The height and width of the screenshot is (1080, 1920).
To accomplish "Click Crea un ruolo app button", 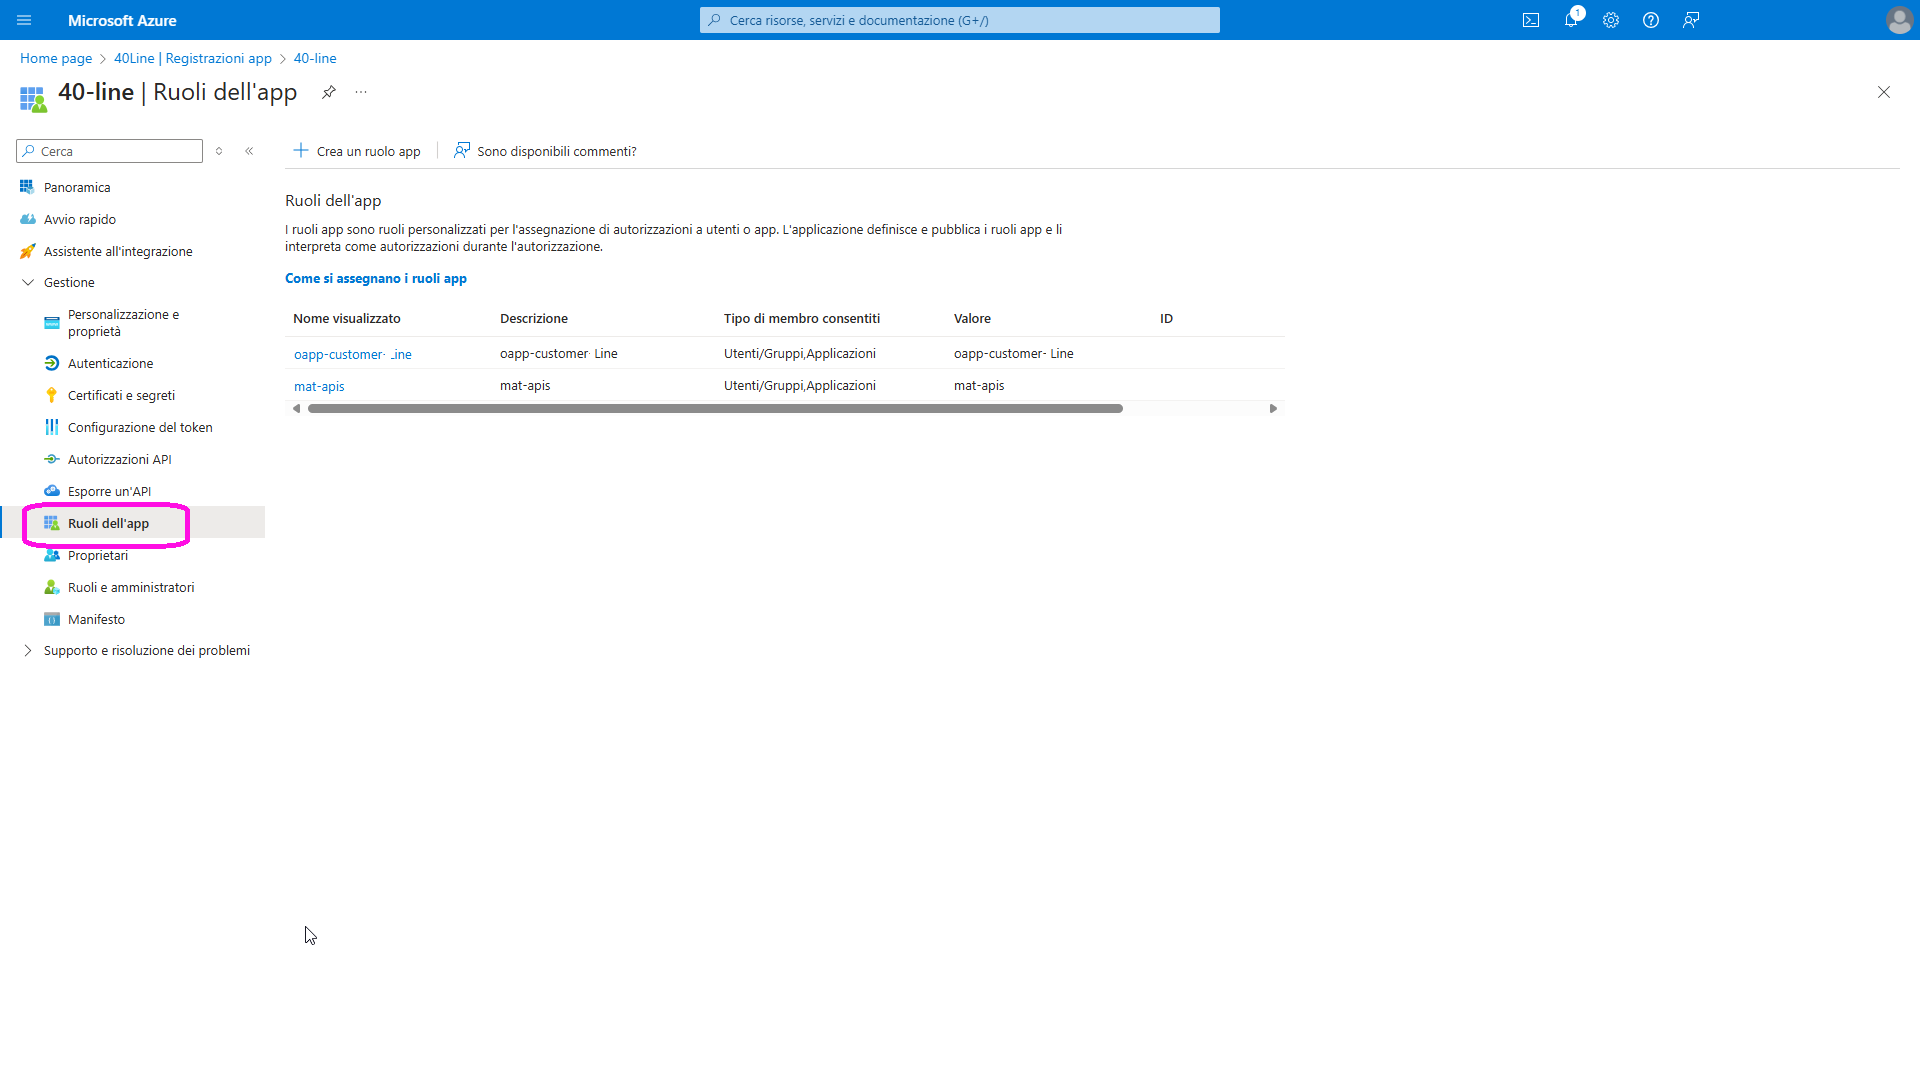I will click(x=357, y=151).
